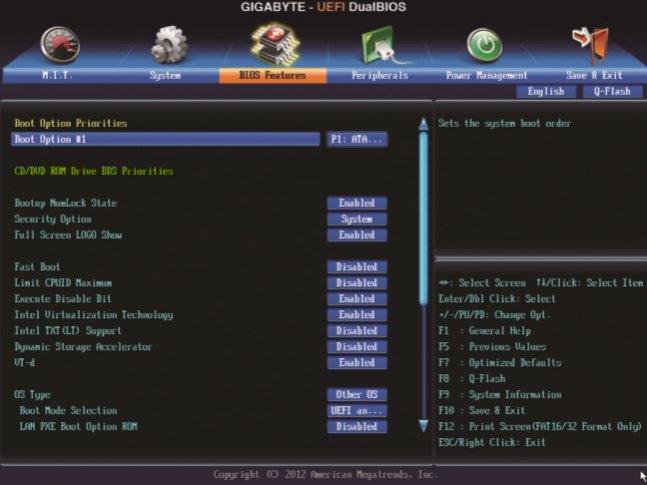Toggle Full Screen LOGO Show value
647x485 pixels.
(x=357, y=235)
